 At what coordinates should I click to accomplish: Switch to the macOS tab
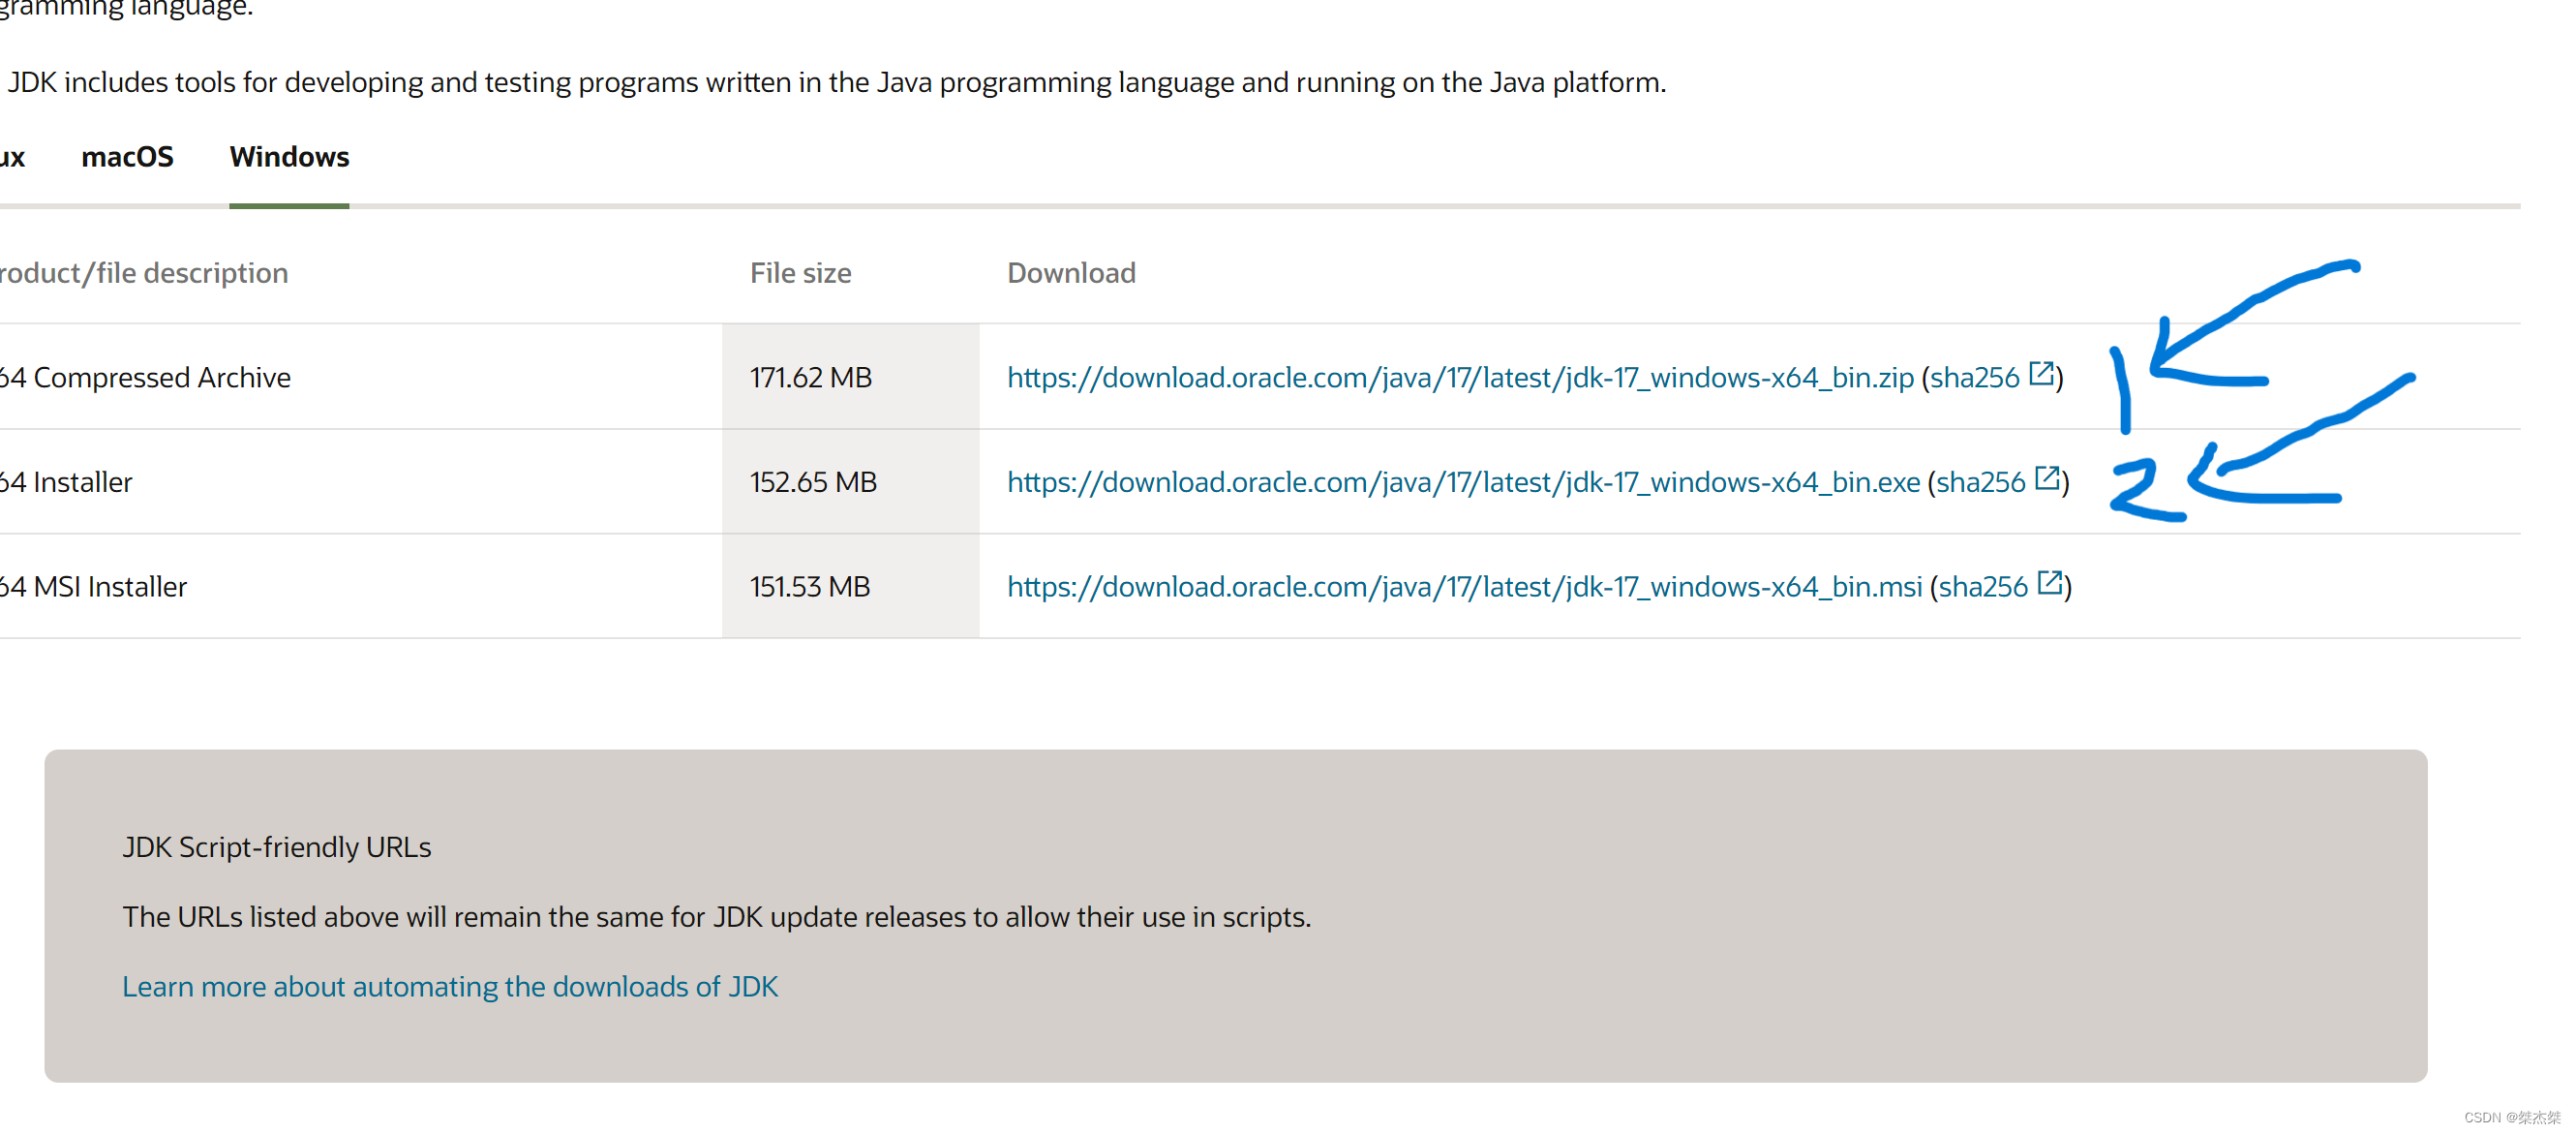coord(128,156)
